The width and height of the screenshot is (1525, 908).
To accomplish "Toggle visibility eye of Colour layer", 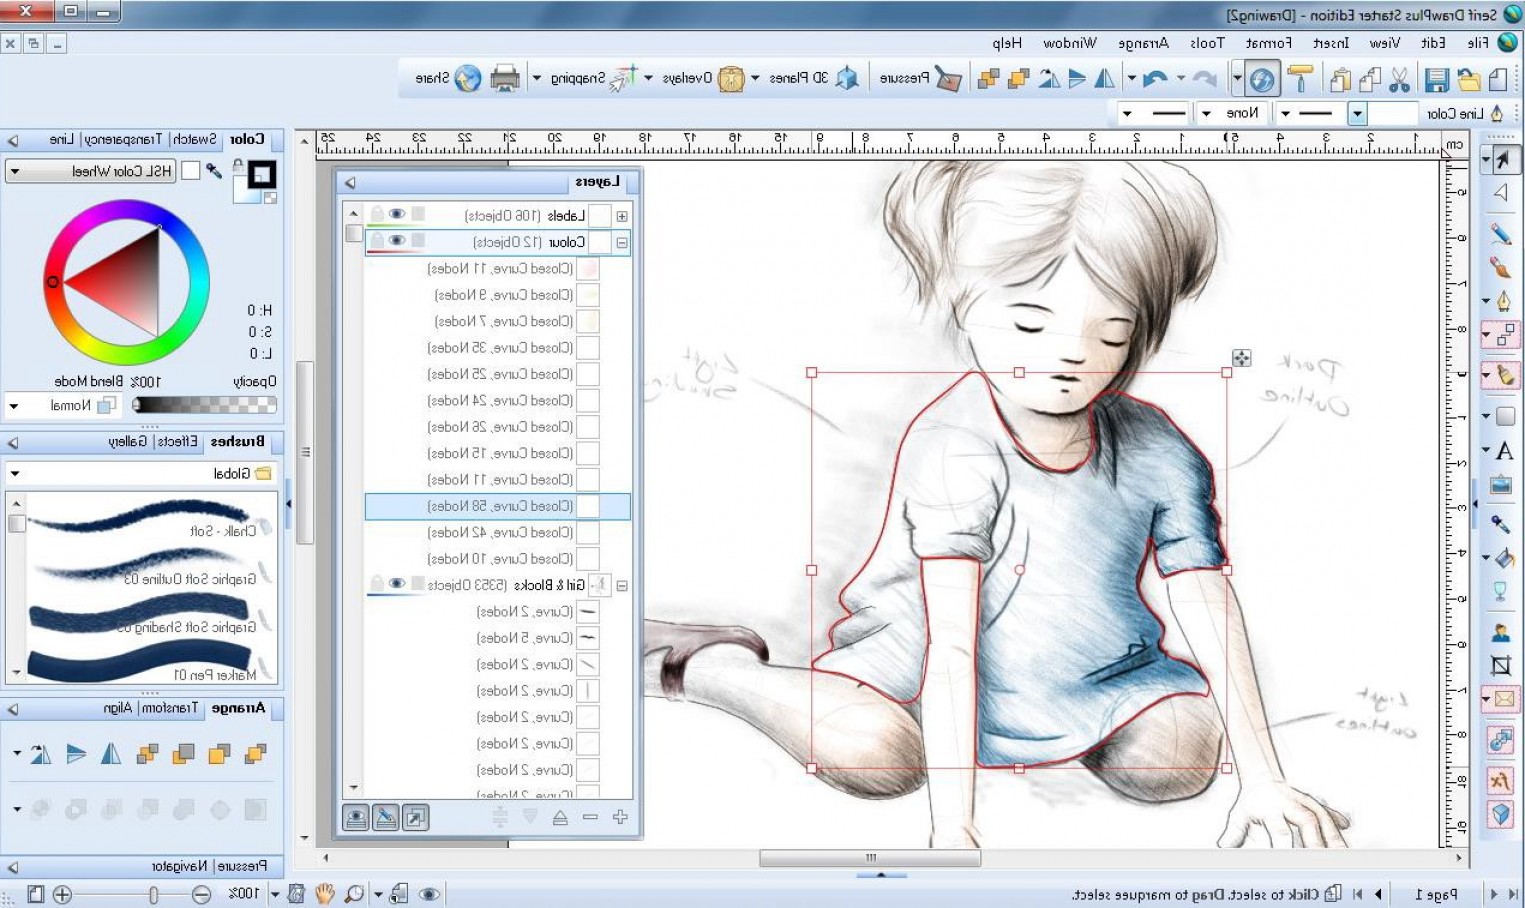I will click(397, 241).
